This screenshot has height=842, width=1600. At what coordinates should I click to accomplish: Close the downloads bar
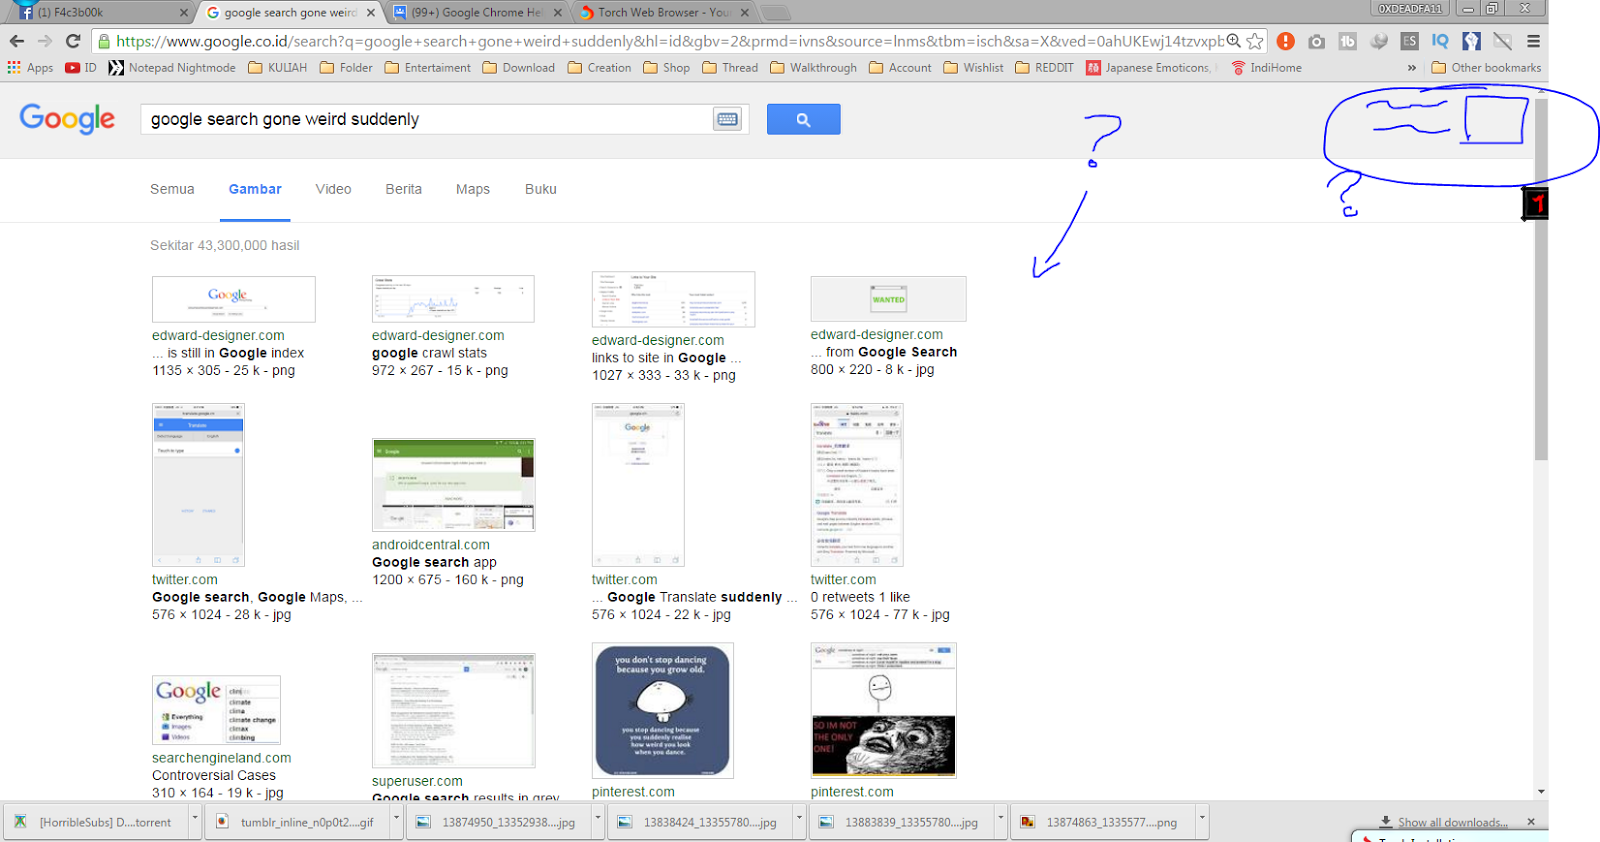click(x=1531, y=821)
